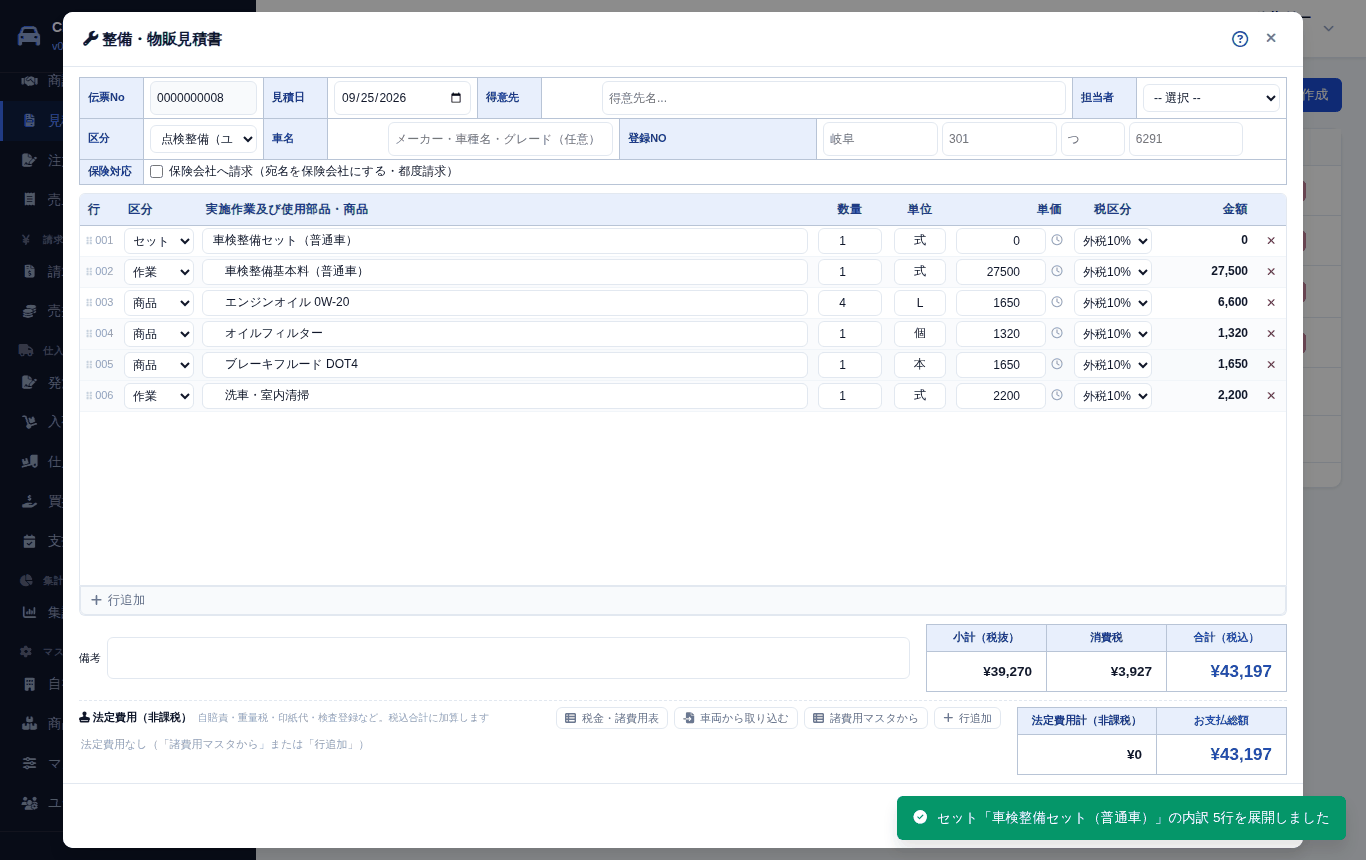This screenshot has width=1366, height=860.
Task: Show price history for row 002 単価 27500
Action: click(1057, 271)
